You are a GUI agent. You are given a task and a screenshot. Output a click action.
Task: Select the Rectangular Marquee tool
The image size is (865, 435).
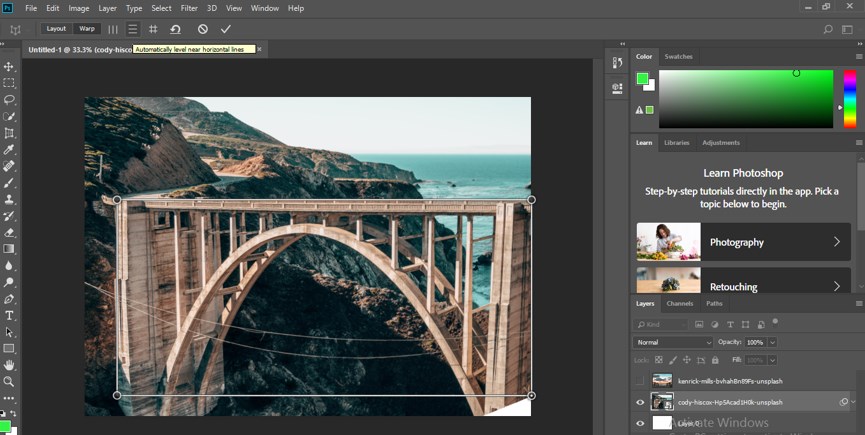click(9, 83)
